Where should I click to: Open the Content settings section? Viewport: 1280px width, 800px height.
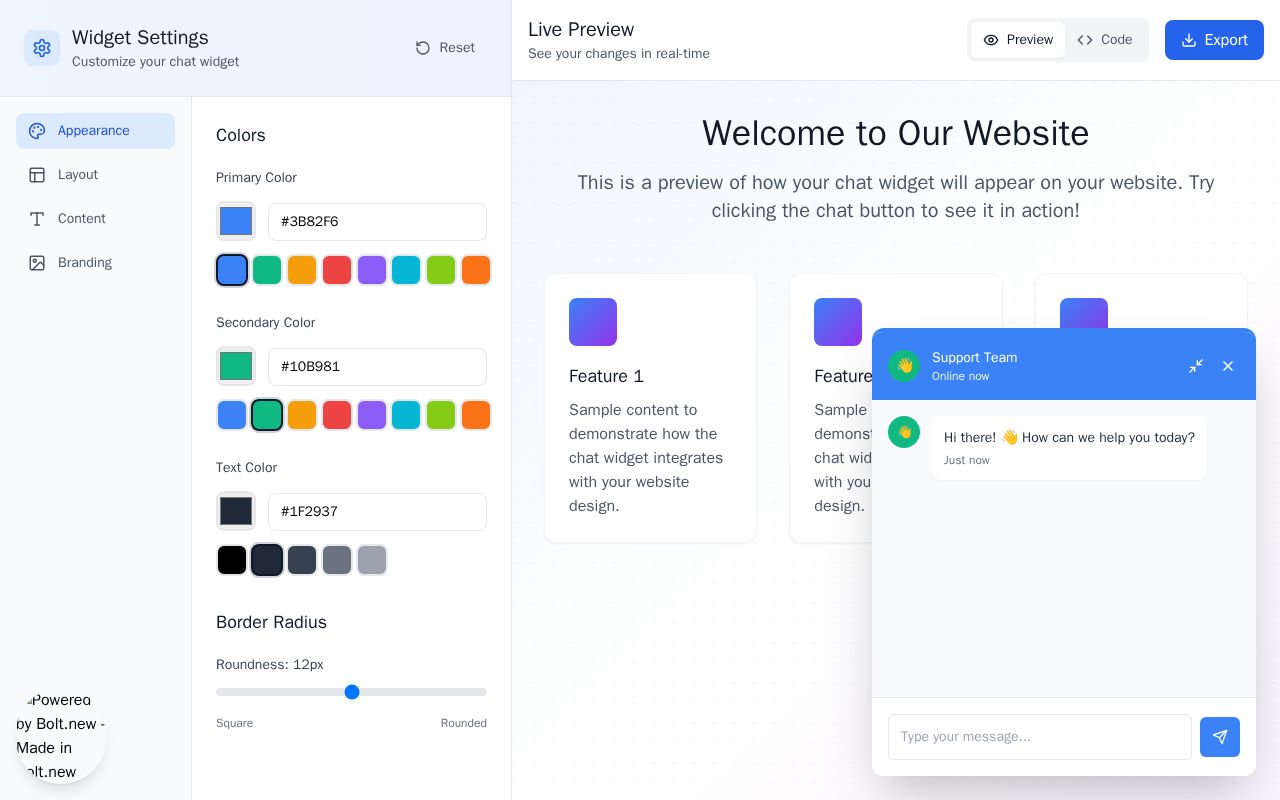95,219
